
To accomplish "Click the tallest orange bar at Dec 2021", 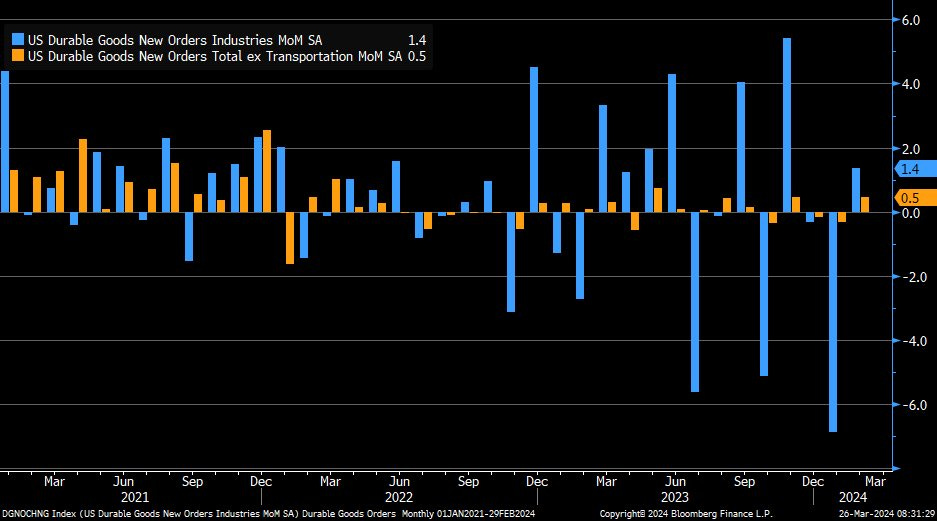I will tap(267, 171).
